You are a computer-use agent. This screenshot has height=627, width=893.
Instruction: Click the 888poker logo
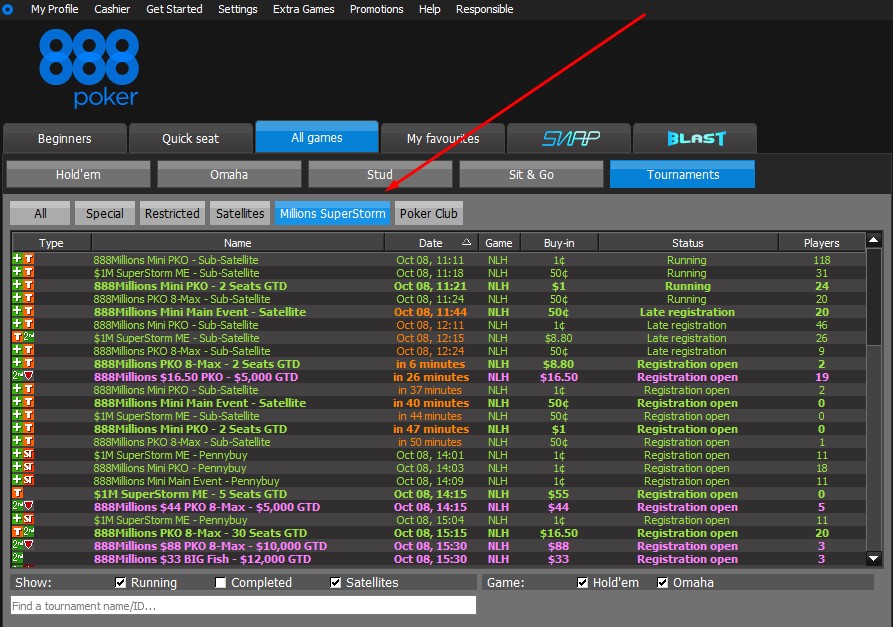[88, 67]
